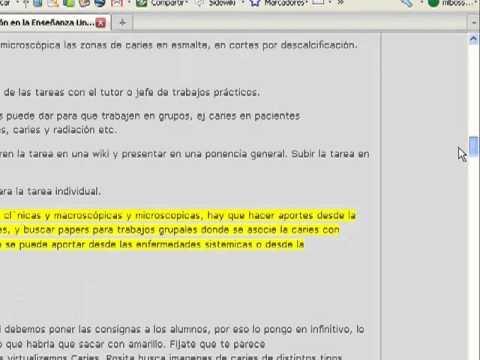Open the Marcadores star bookmarks button
The height and width of the screenshot is (360, 480).
pos(278,3)
